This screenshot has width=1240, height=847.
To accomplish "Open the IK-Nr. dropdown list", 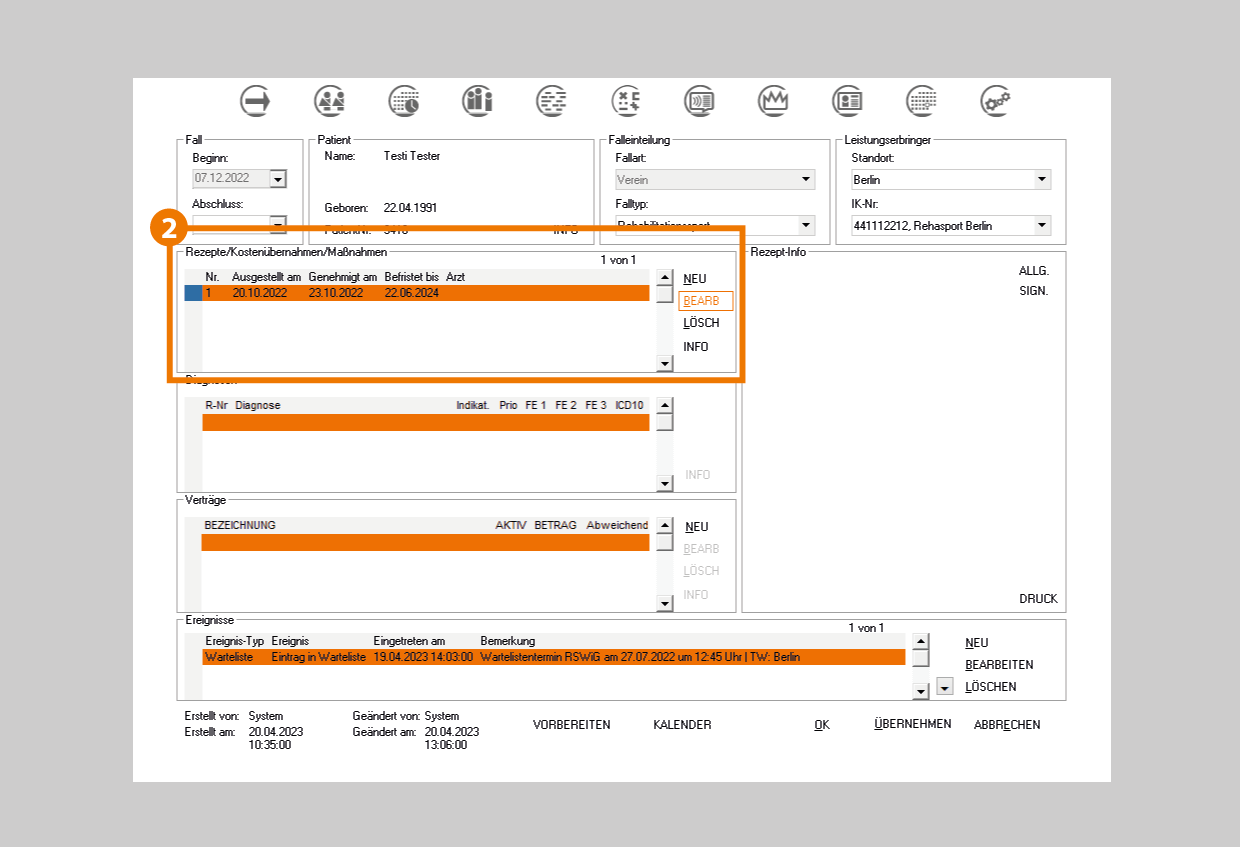I will click(1042, 226).
